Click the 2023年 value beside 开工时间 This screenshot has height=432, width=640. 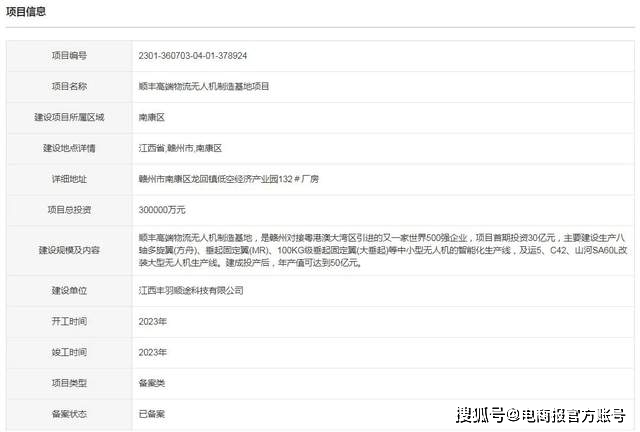click(x=153, y=321)
